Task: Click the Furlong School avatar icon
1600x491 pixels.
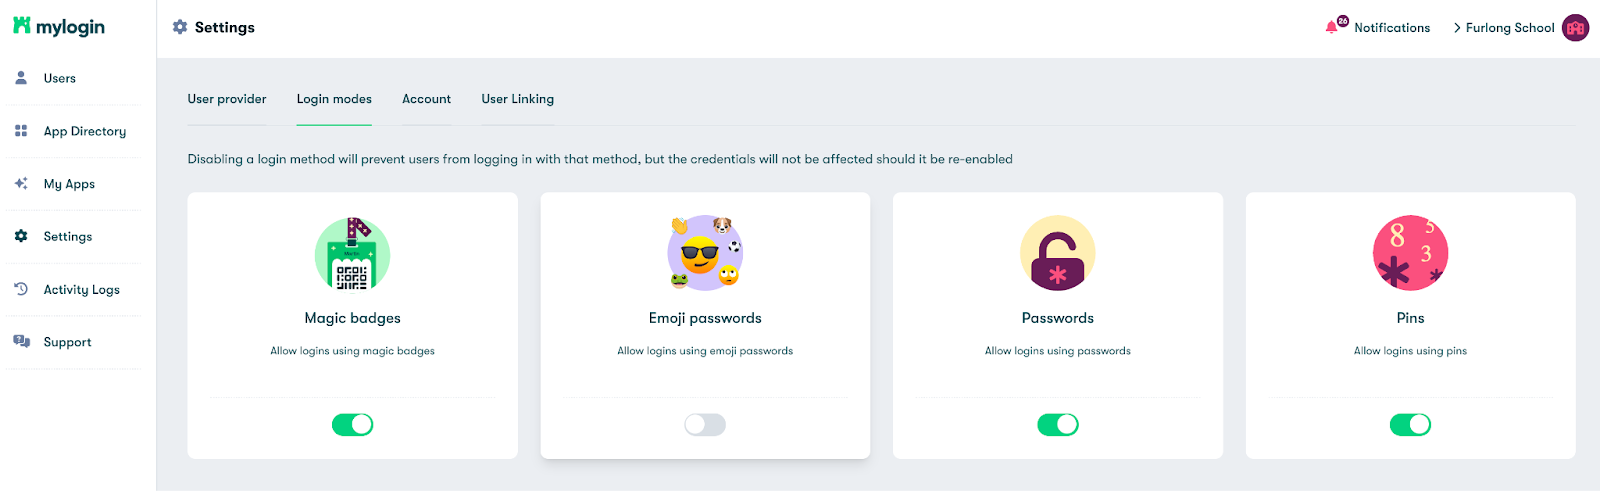Action: tap(1576, 28)
